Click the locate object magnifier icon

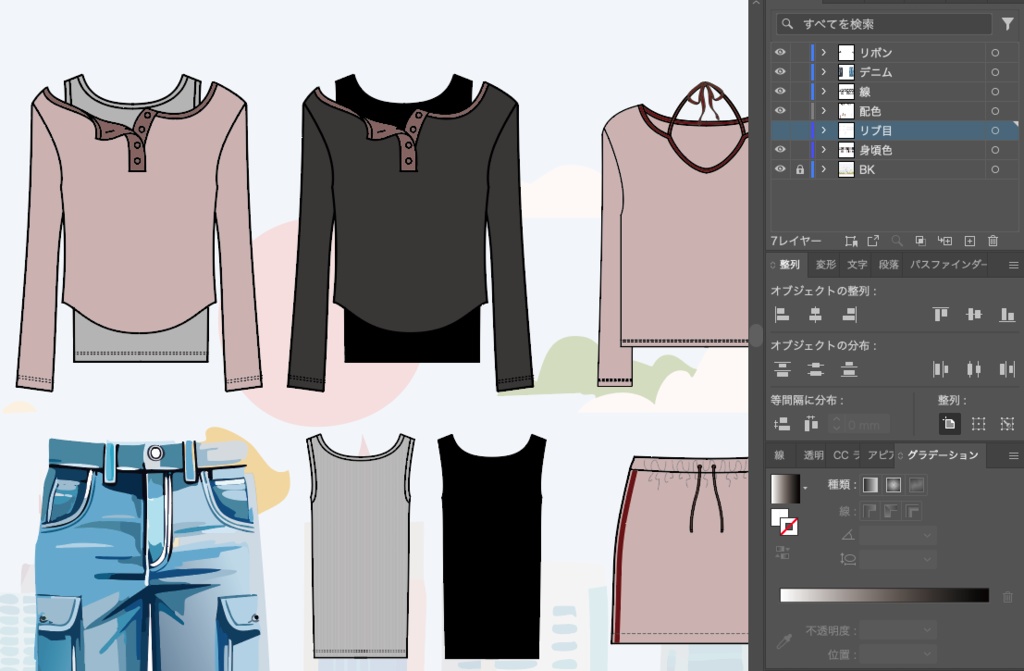coord(897,241)
